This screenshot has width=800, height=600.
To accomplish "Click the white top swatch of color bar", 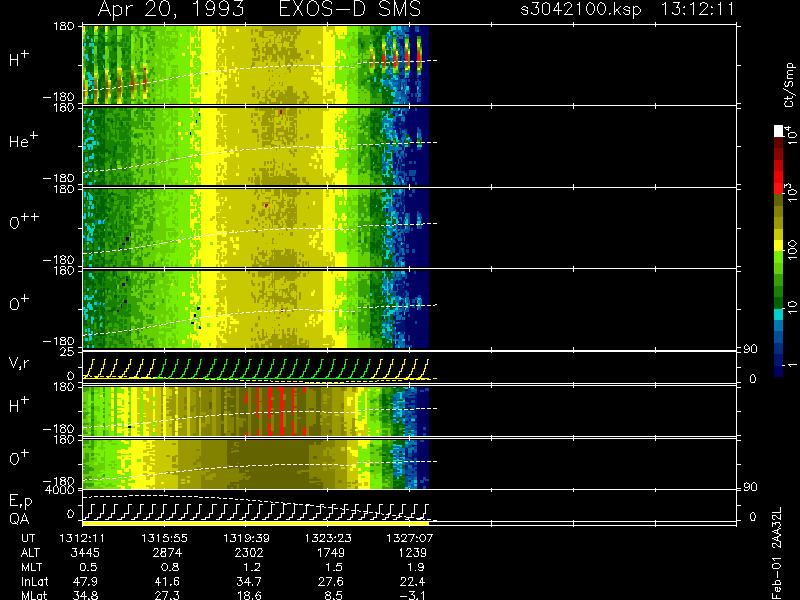I will tap(779, 131).
